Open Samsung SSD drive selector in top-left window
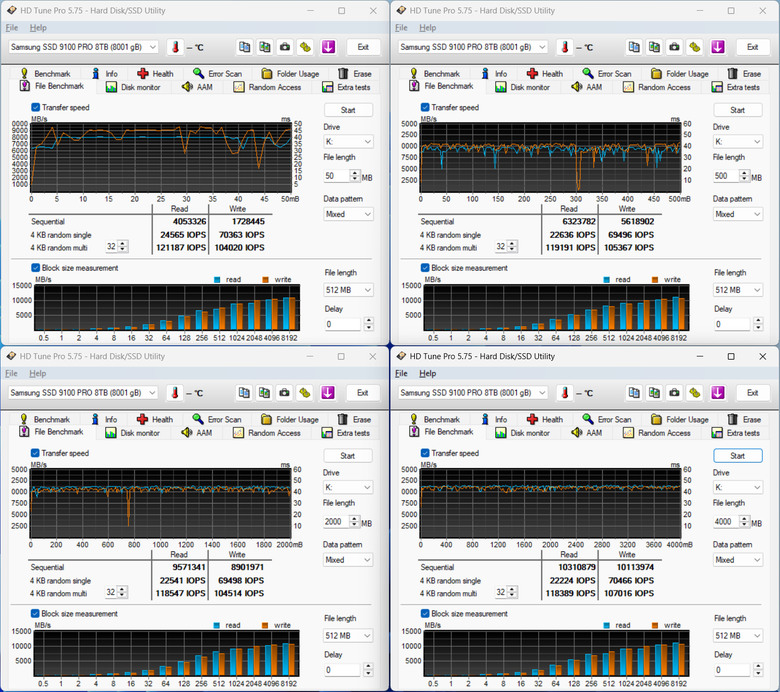 click(83, 47)
